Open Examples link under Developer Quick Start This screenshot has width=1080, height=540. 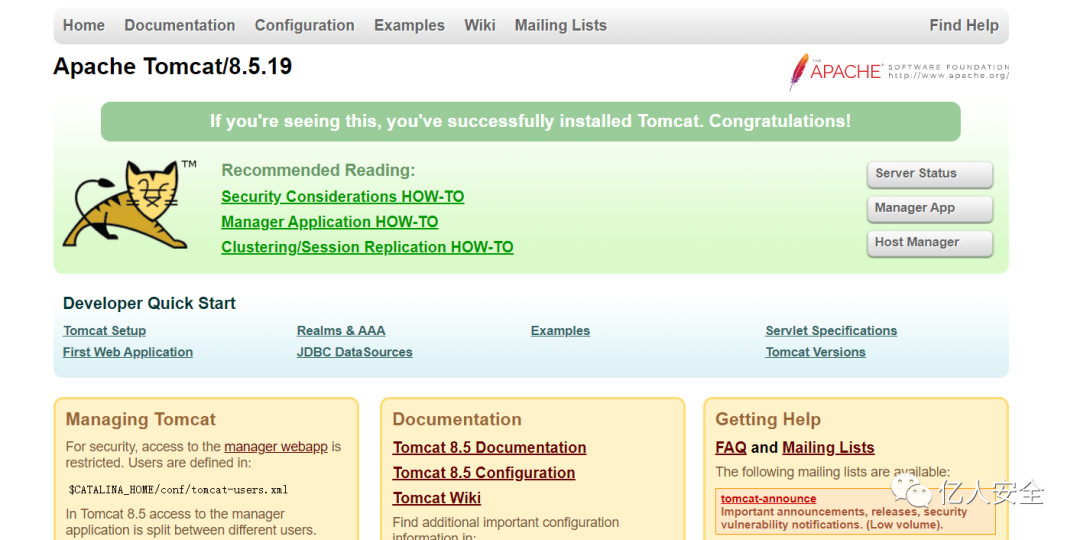[x=560, y=331]
